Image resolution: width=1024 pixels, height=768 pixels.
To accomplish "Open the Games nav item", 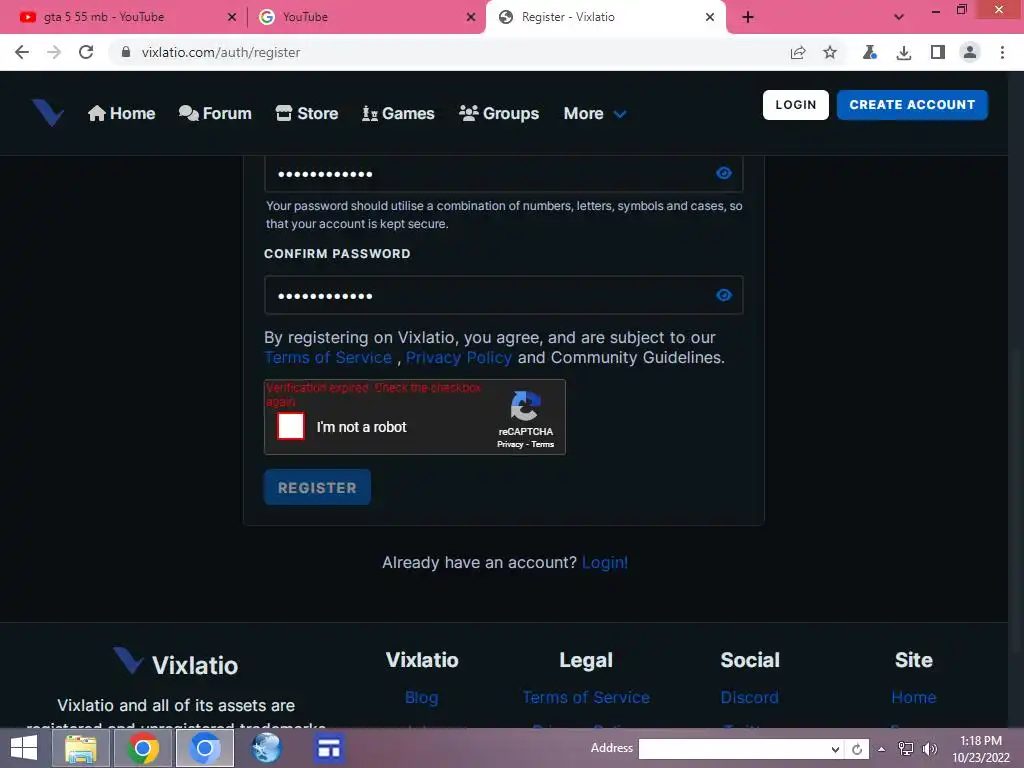I will pos(398,114).
